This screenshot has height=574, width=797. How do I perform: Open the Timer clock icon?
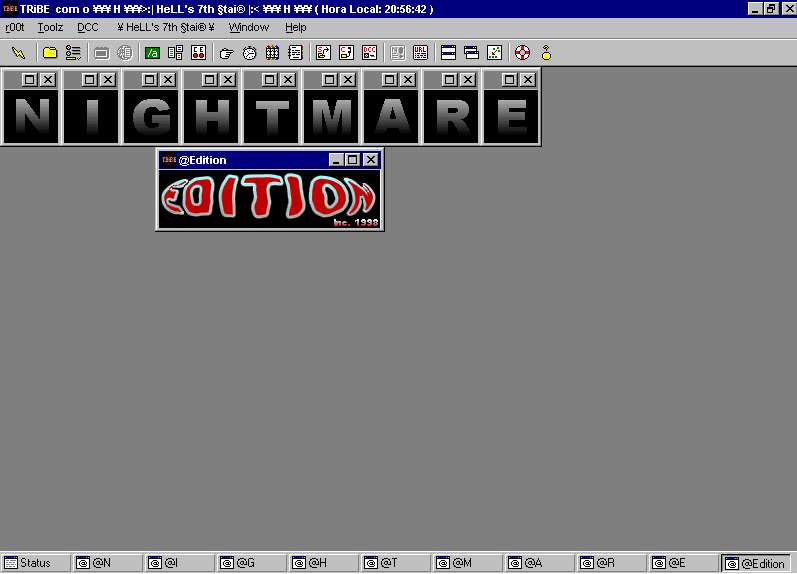249,53
